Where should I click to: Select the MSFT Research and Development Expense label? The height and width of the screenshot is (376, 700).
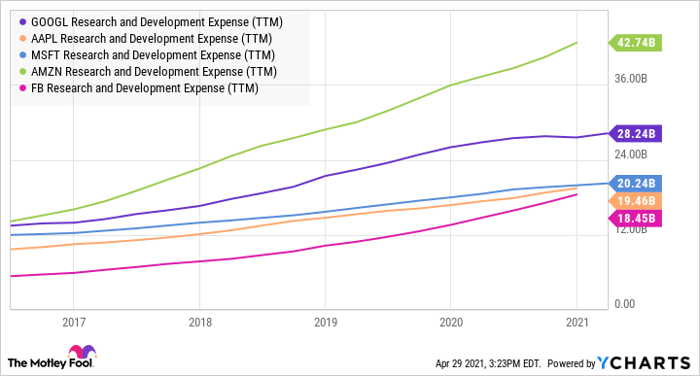tap(153, 55)
